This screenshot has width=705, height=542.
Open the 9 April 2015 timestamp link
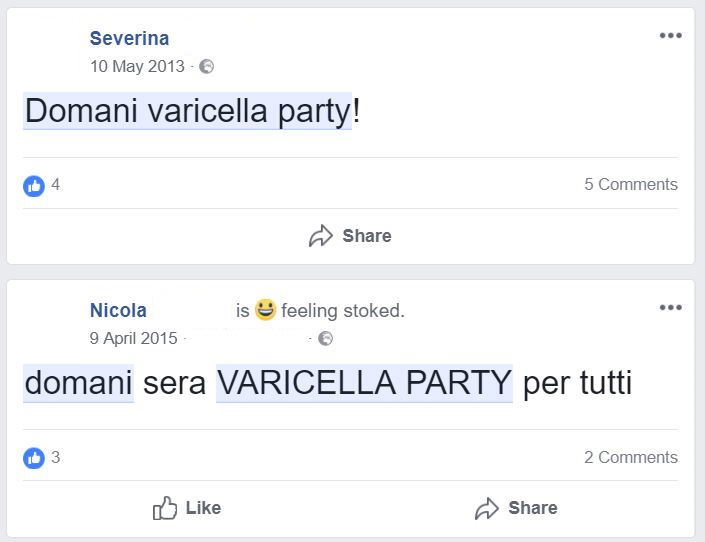coord(133,339)
